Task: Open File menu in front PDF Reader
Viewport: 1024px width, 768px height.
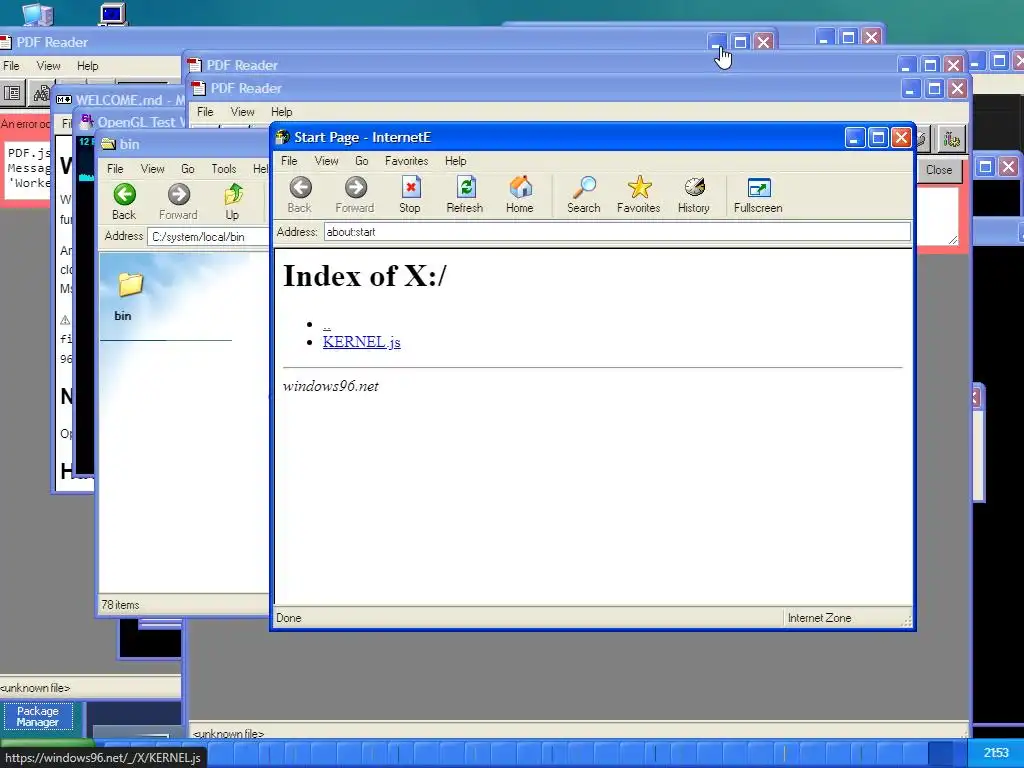Action: pos(206,112)
